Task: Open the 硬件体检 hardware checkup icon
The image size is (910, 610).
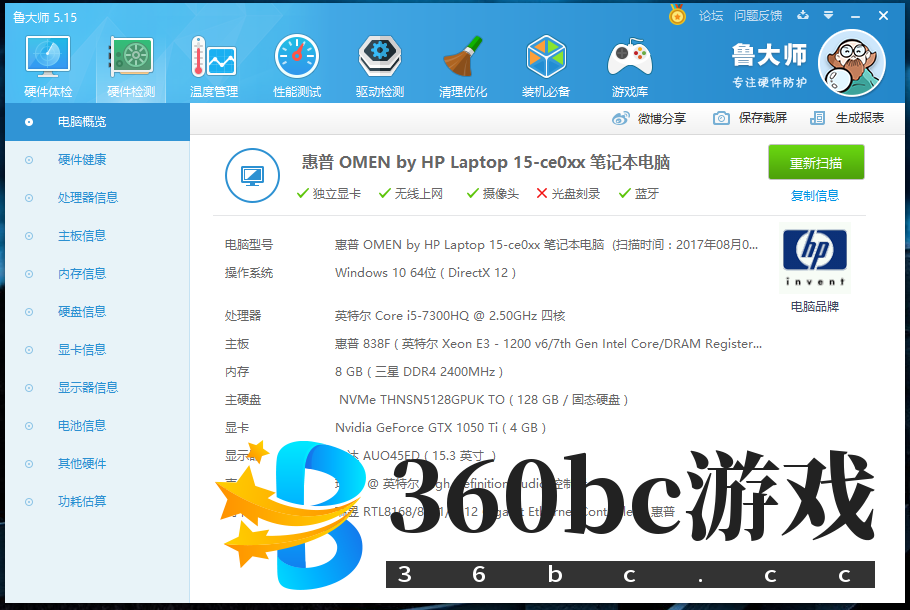Action: (x=47, y=62)
